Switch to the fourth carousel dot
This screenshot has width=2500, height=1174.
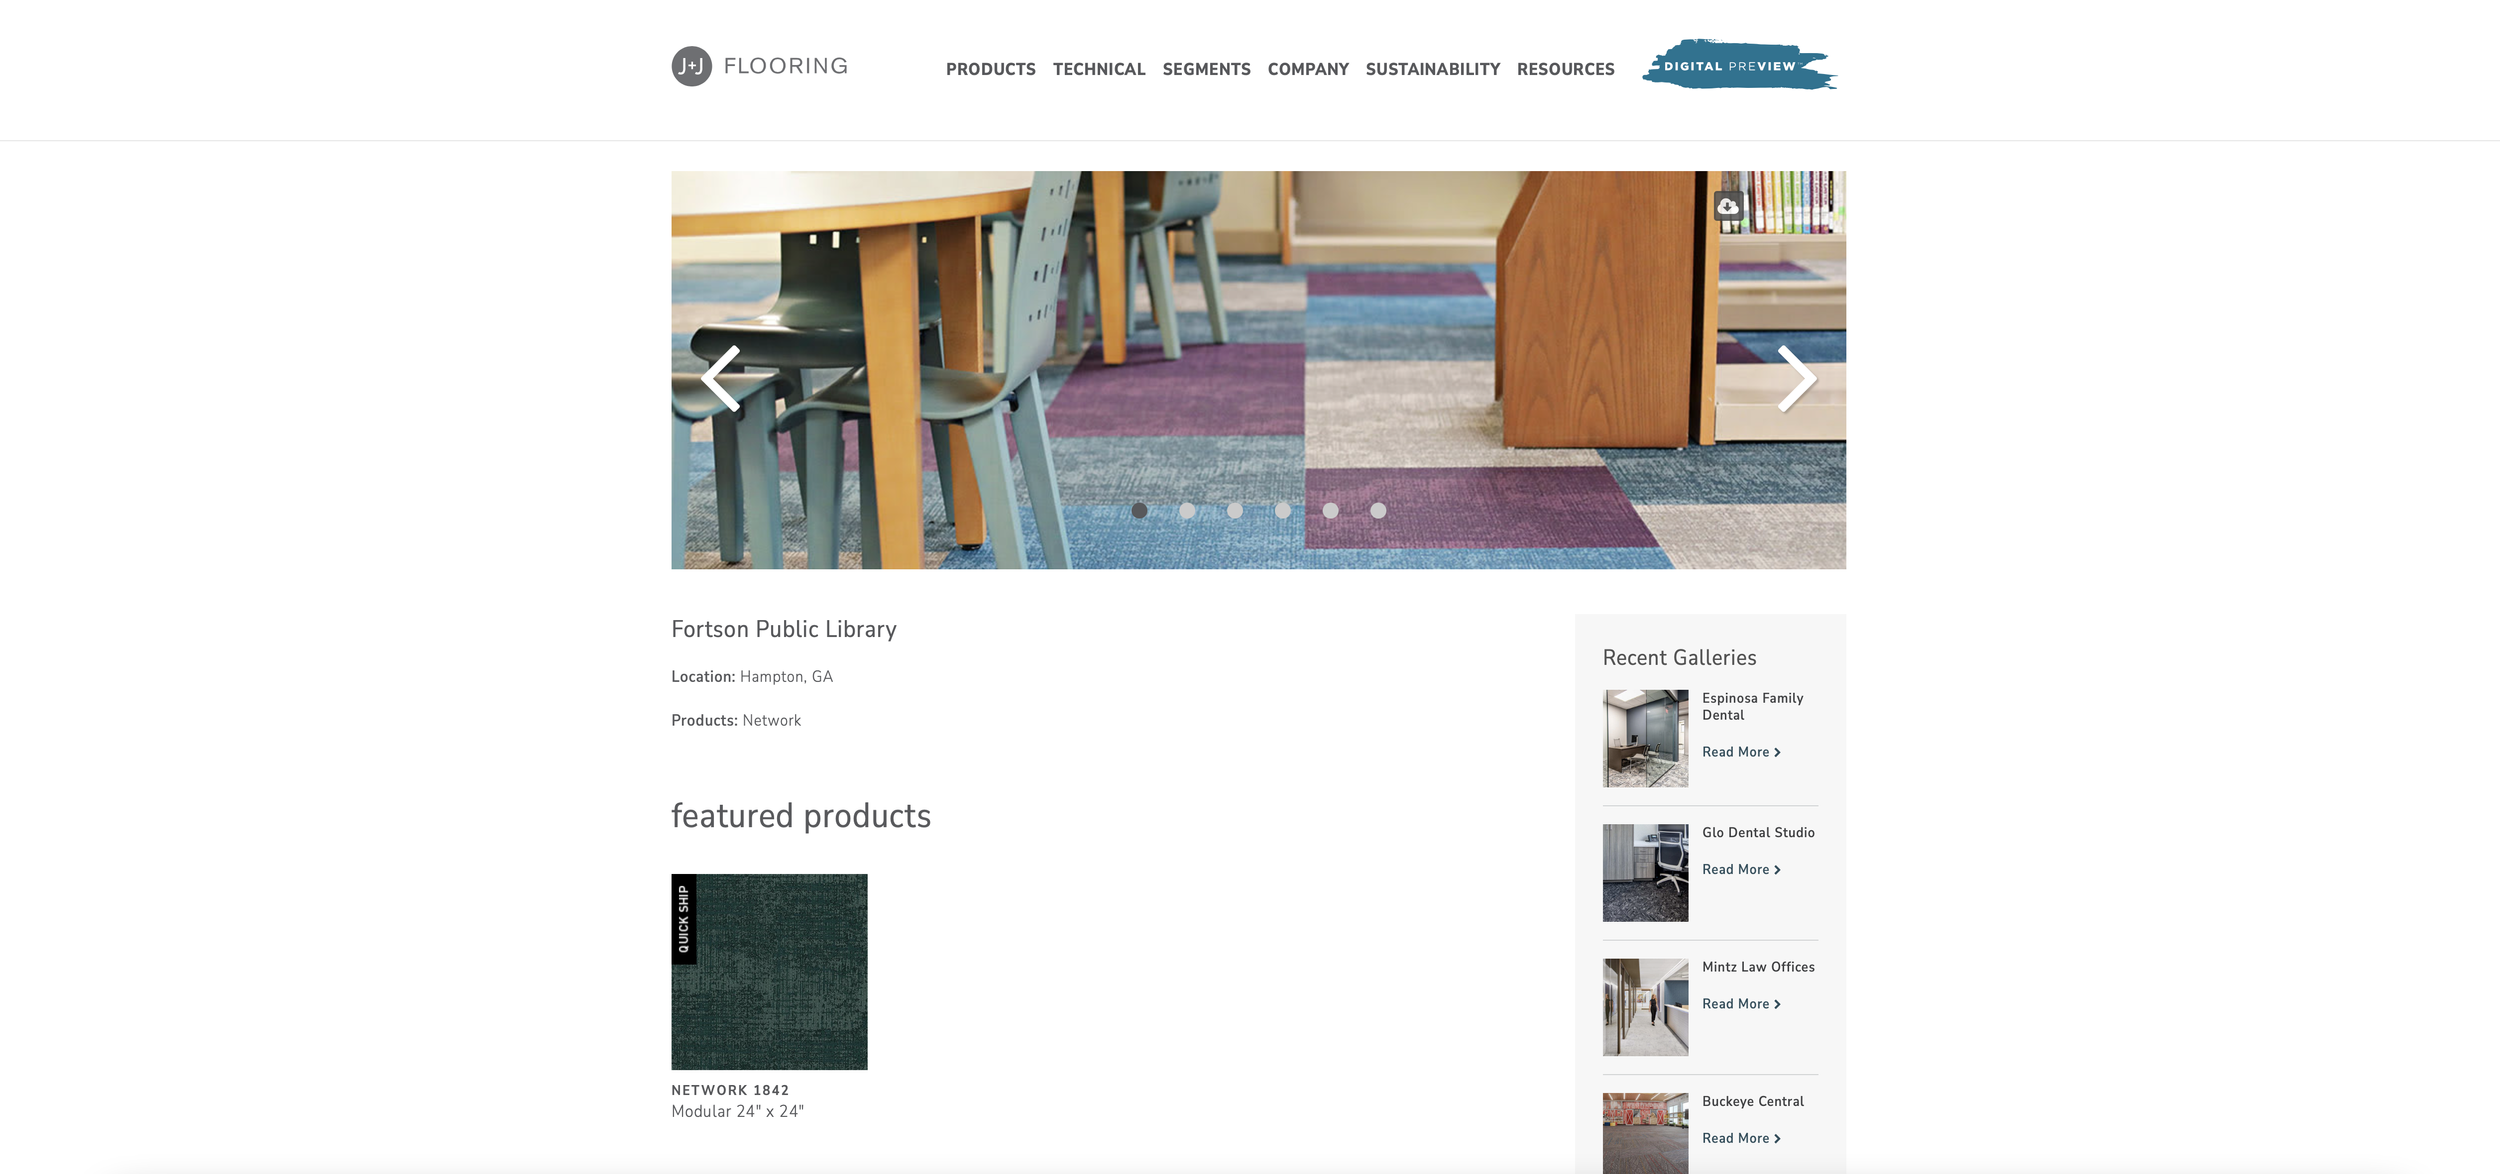(1283, 511)
